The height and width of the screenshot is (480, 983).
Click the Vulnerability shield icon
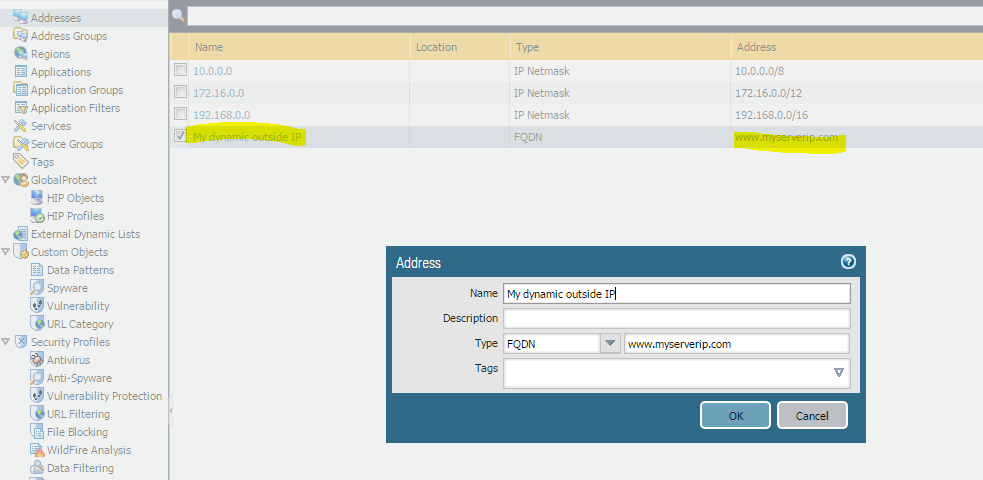pos(37,306)
